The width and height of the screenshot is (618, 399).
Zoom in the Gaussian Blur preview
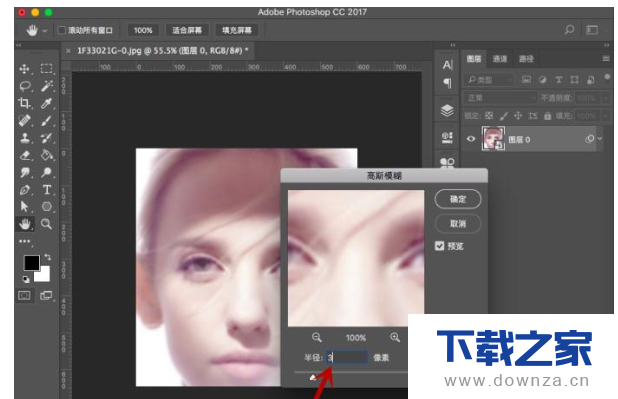coord(395,337)
